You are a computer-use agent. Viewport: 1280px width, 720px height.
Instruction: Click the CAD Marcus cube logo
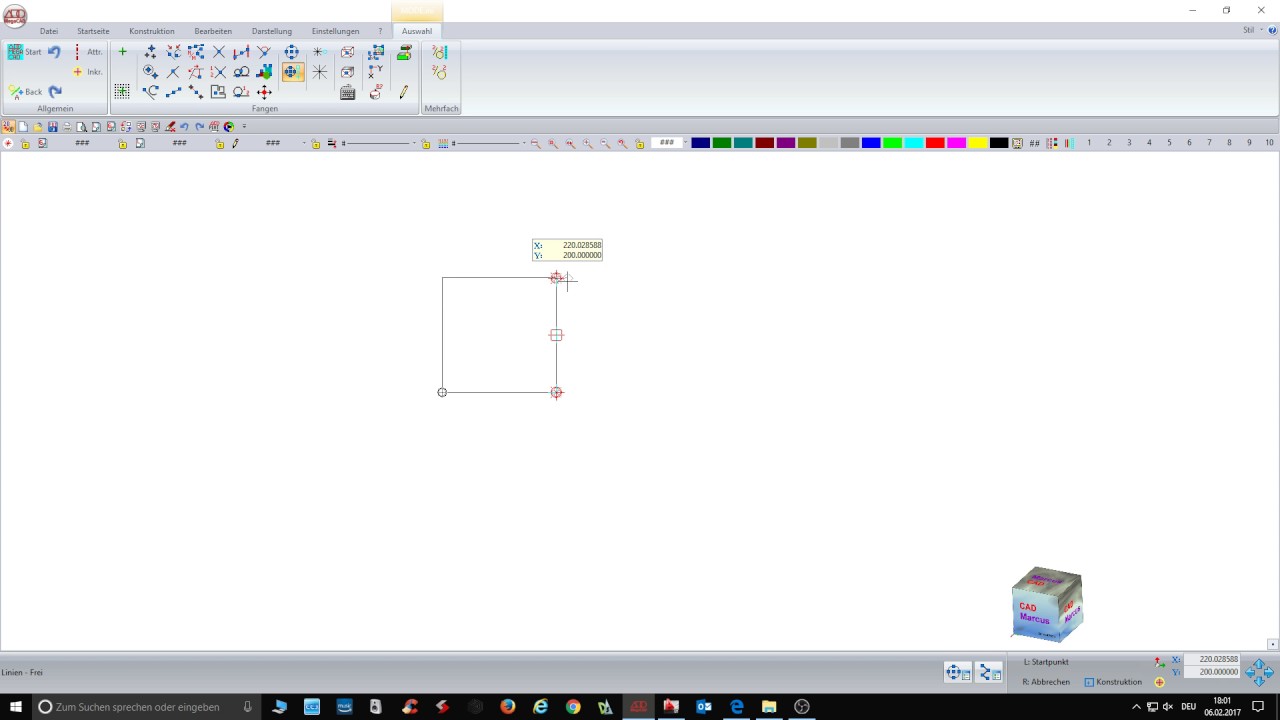[x=1047, y=604]
